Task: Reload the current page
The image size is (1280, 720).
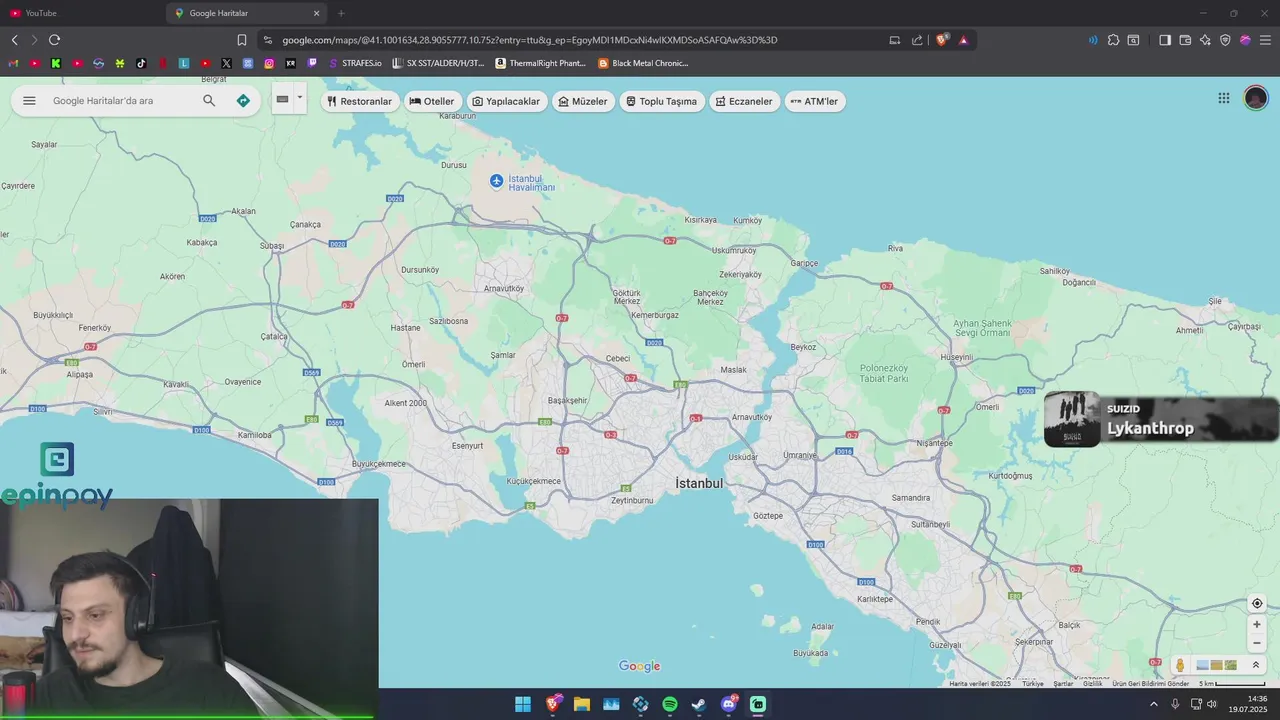Action: 54,40
